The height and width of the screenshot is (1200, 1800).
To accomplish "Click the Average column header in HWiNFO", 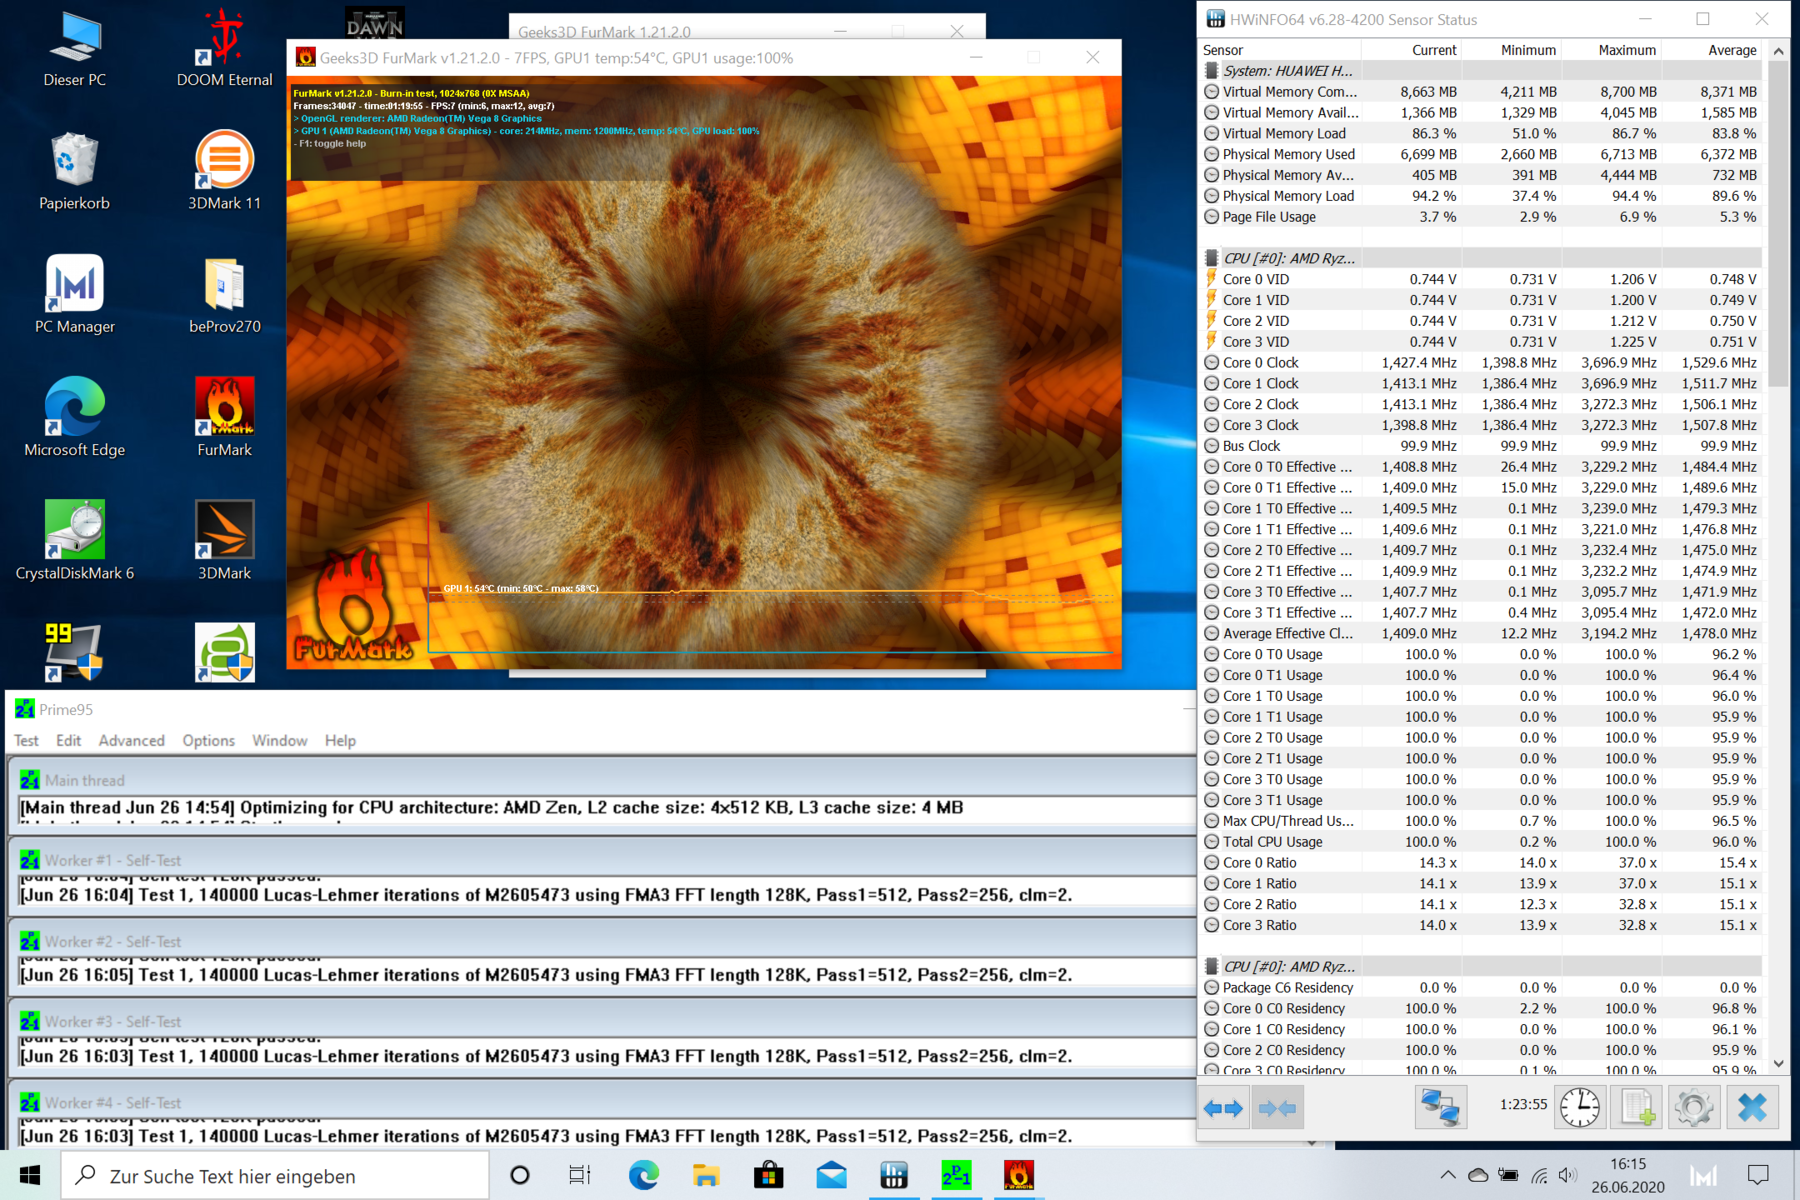I will point(1711,50).
